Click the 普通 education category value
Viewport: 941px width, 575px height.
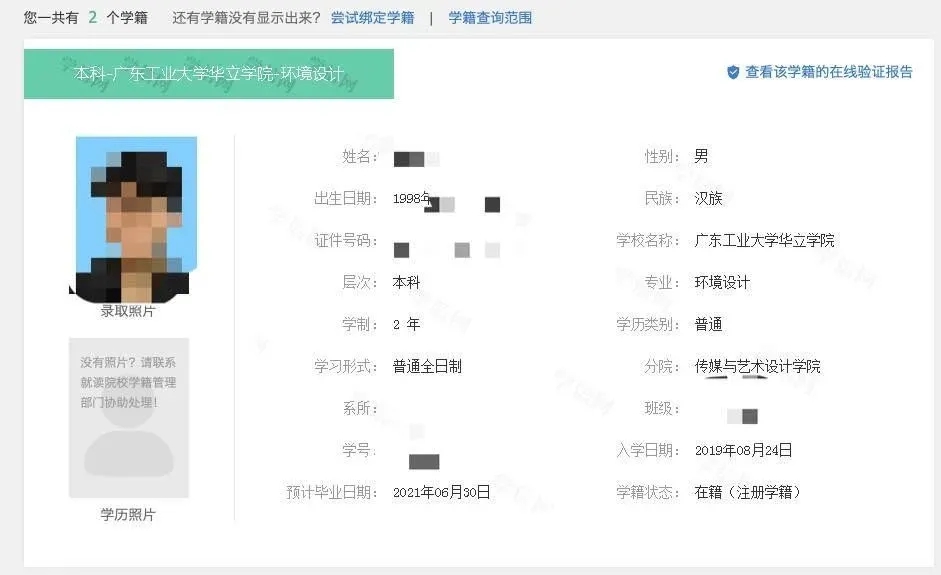[x=708, y=325]
